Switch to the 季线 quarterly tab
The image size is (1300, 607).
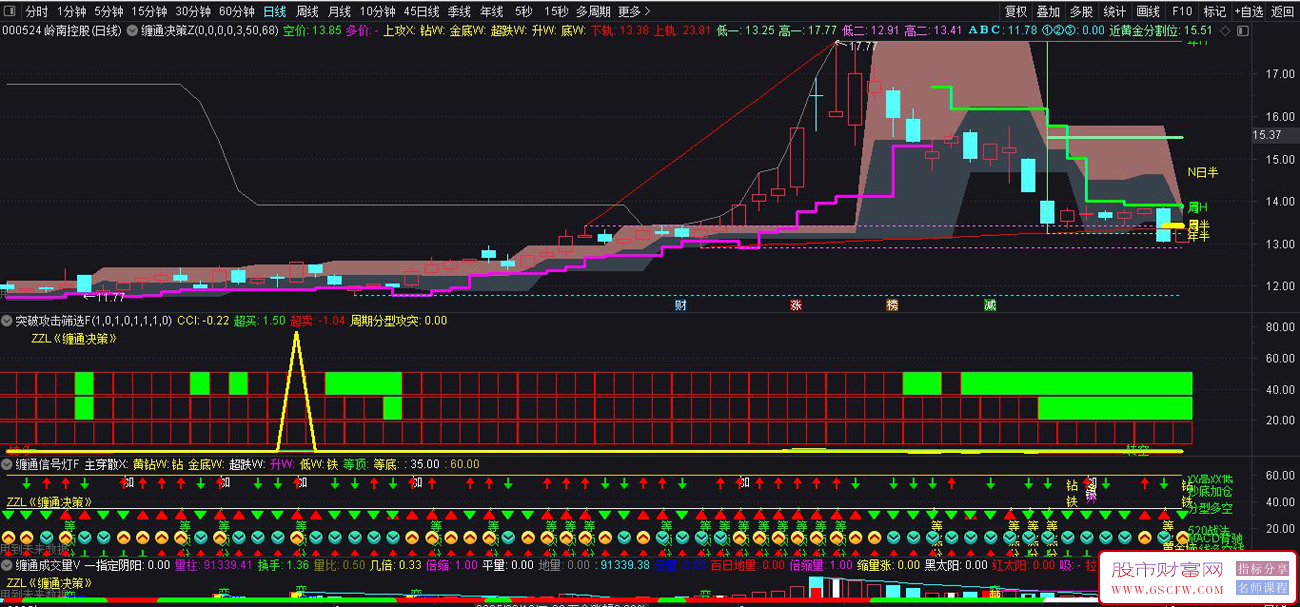[x=459, y=12]
